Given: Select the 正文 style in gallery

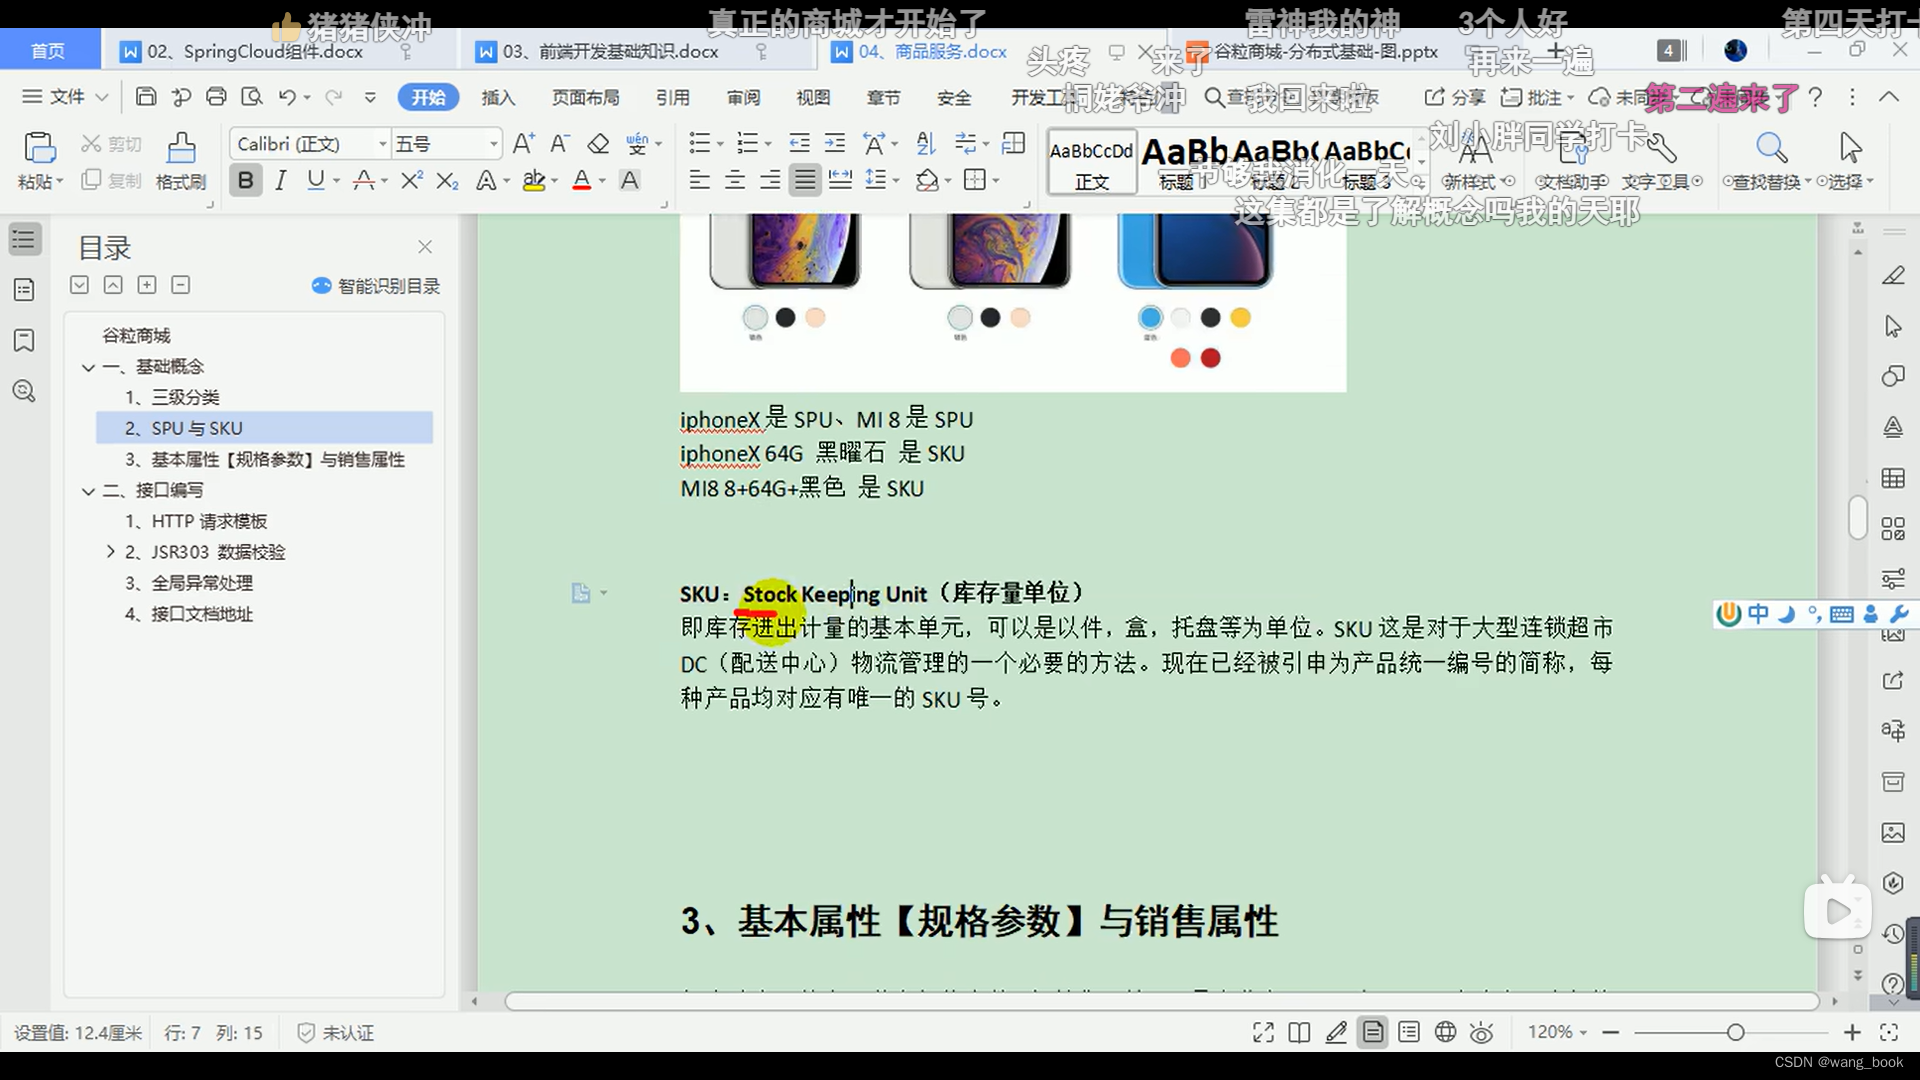Looking at the screenshot, I should (1091, 161).
